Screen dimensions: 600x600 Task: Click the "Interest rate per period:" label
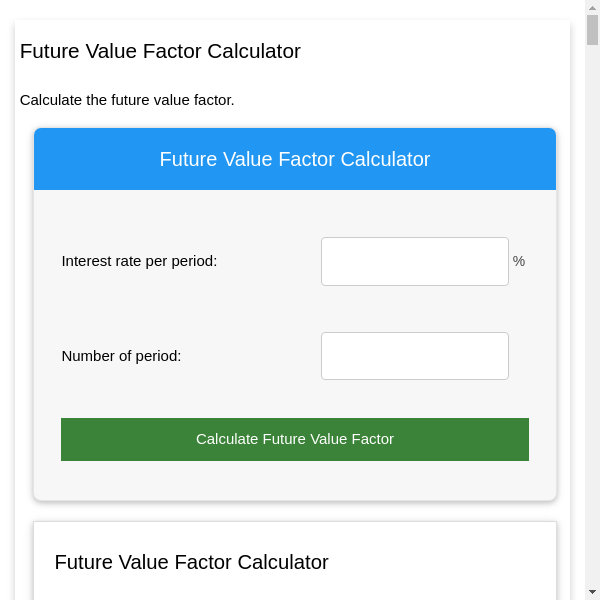tap(139, 261)
